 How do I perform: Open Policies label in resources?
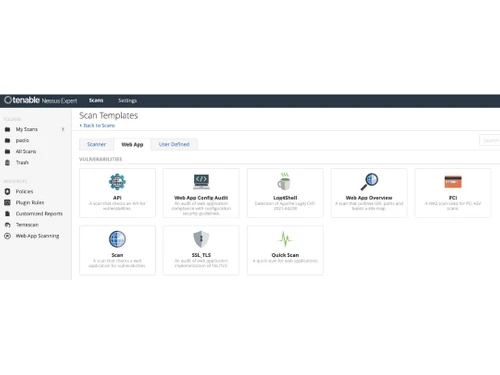(x=24, y=191)
